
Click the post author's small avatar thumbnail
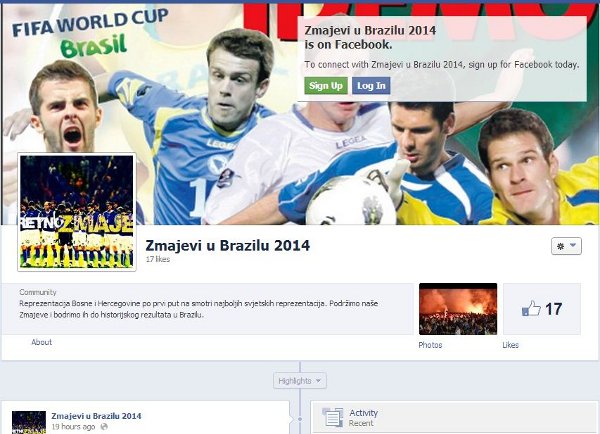click(29, 423)
